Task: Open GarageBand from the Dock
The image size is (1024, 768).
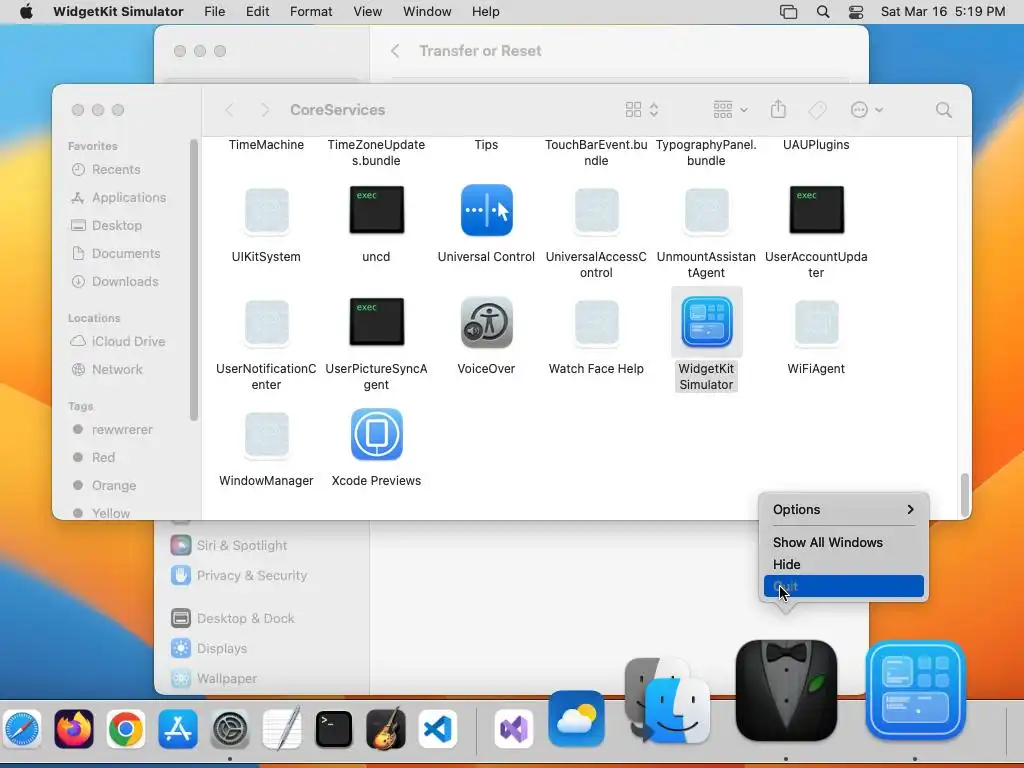Action: [x=385, y=729]
